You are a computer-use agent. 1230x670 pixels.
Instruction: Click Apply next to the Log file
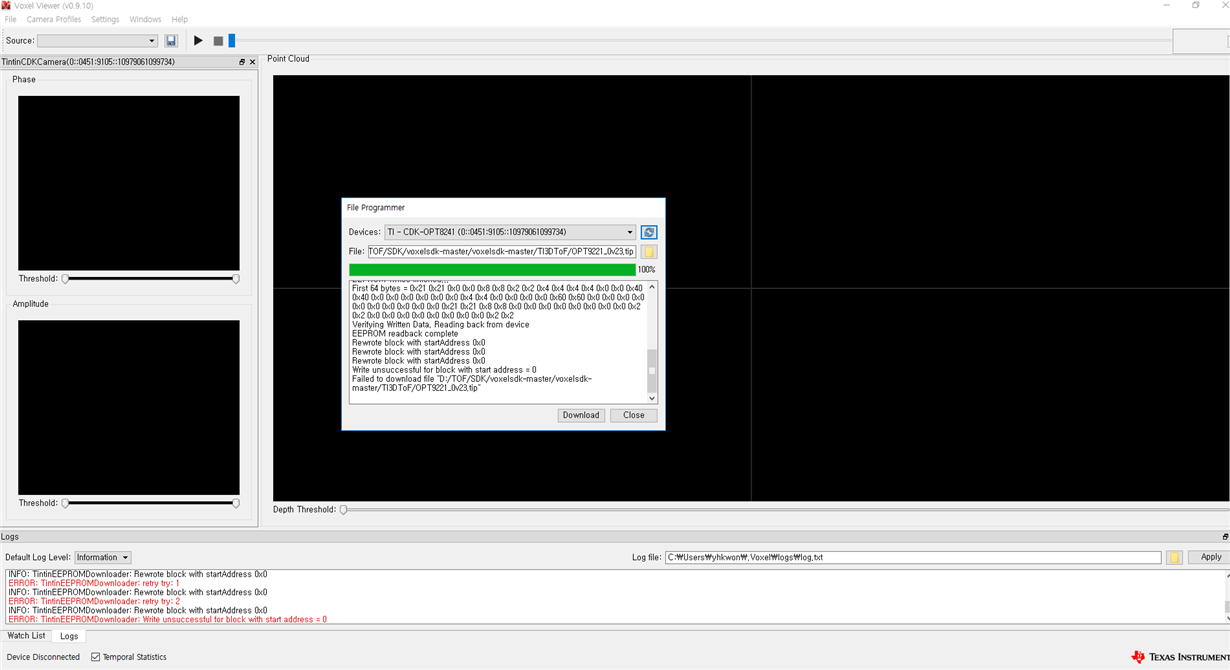pos(1211,557)
